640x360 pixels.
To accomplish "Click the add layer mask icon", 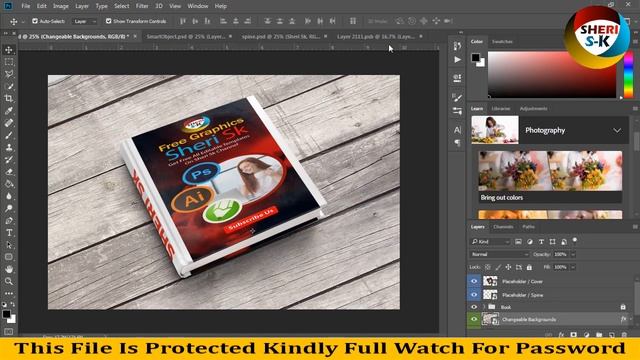I will click(x=573, y=334).
